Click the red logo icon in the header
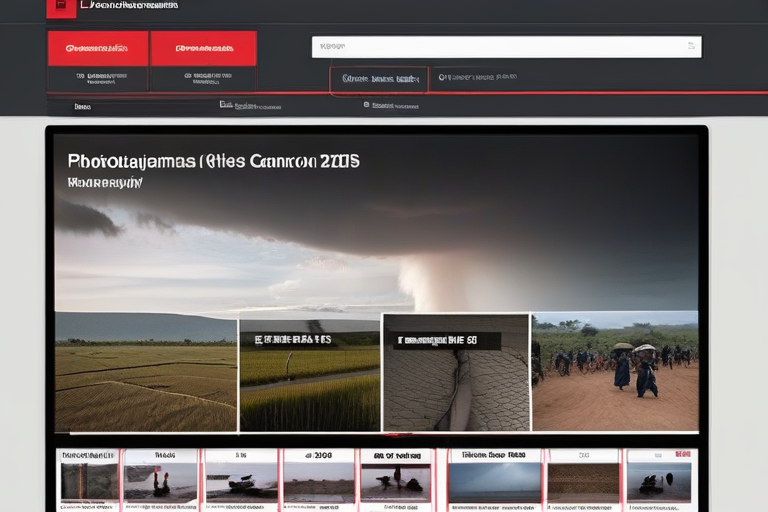This screenshot has height=512, width=768. click(x=61, y=8)
